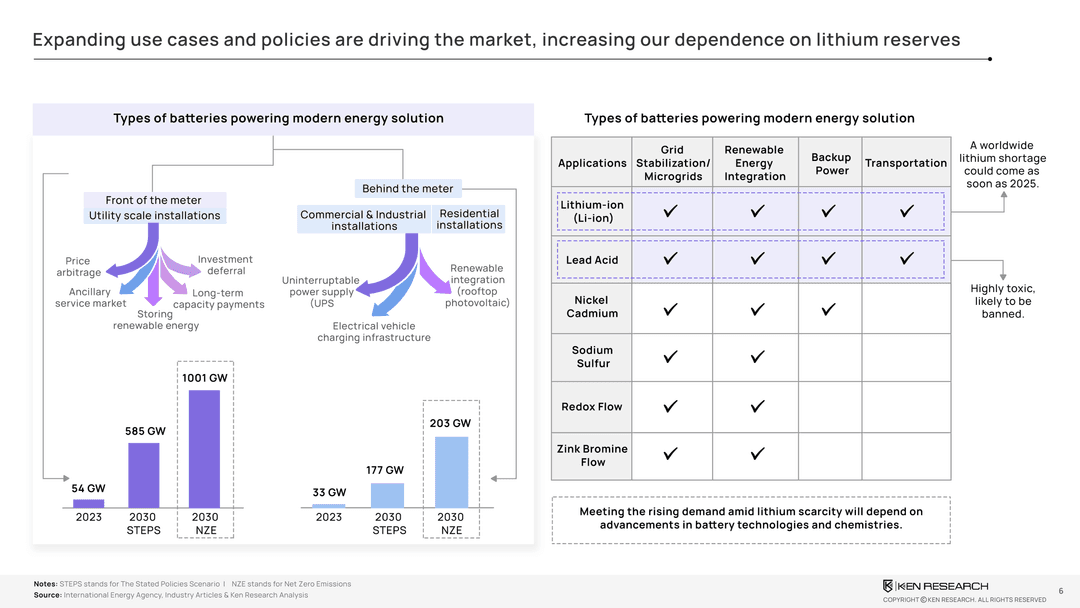This screenshot has height=608, width=1080.
Task: Click the 'Utility scale installations' box
Action: pyautogui.click(x=154, y=216)
